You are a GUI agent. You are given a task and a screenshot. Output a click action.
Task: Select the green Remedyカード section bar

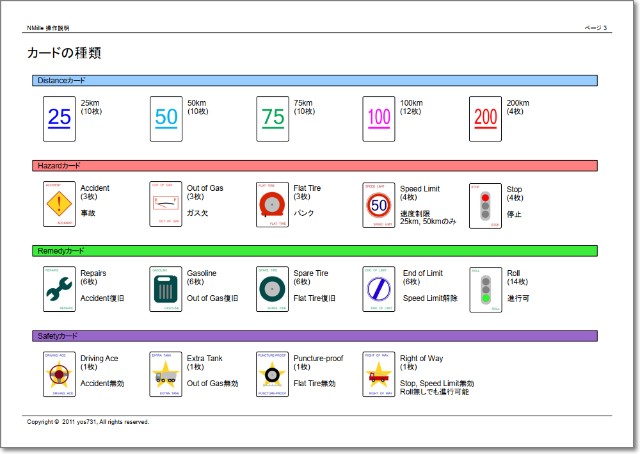[314, 250]
